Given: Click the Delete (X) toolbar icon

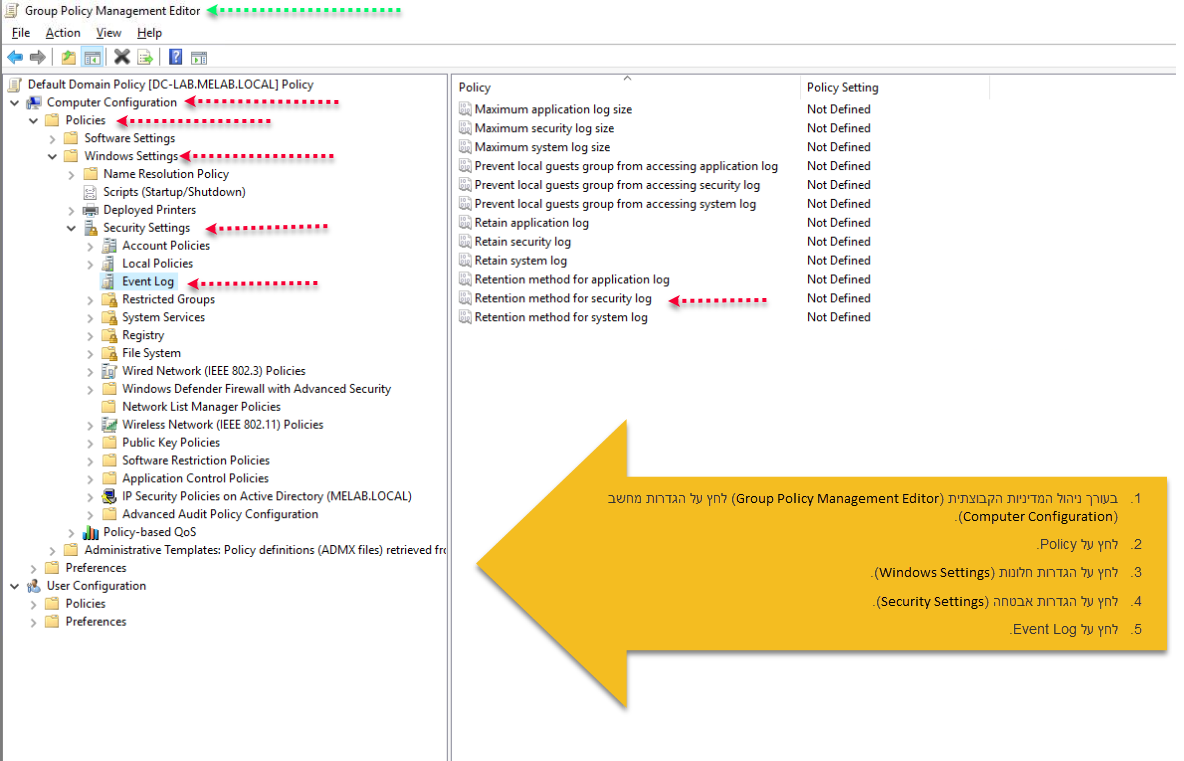Looking at the screenshot, I should pyautogui.click(x=122, y=57).
